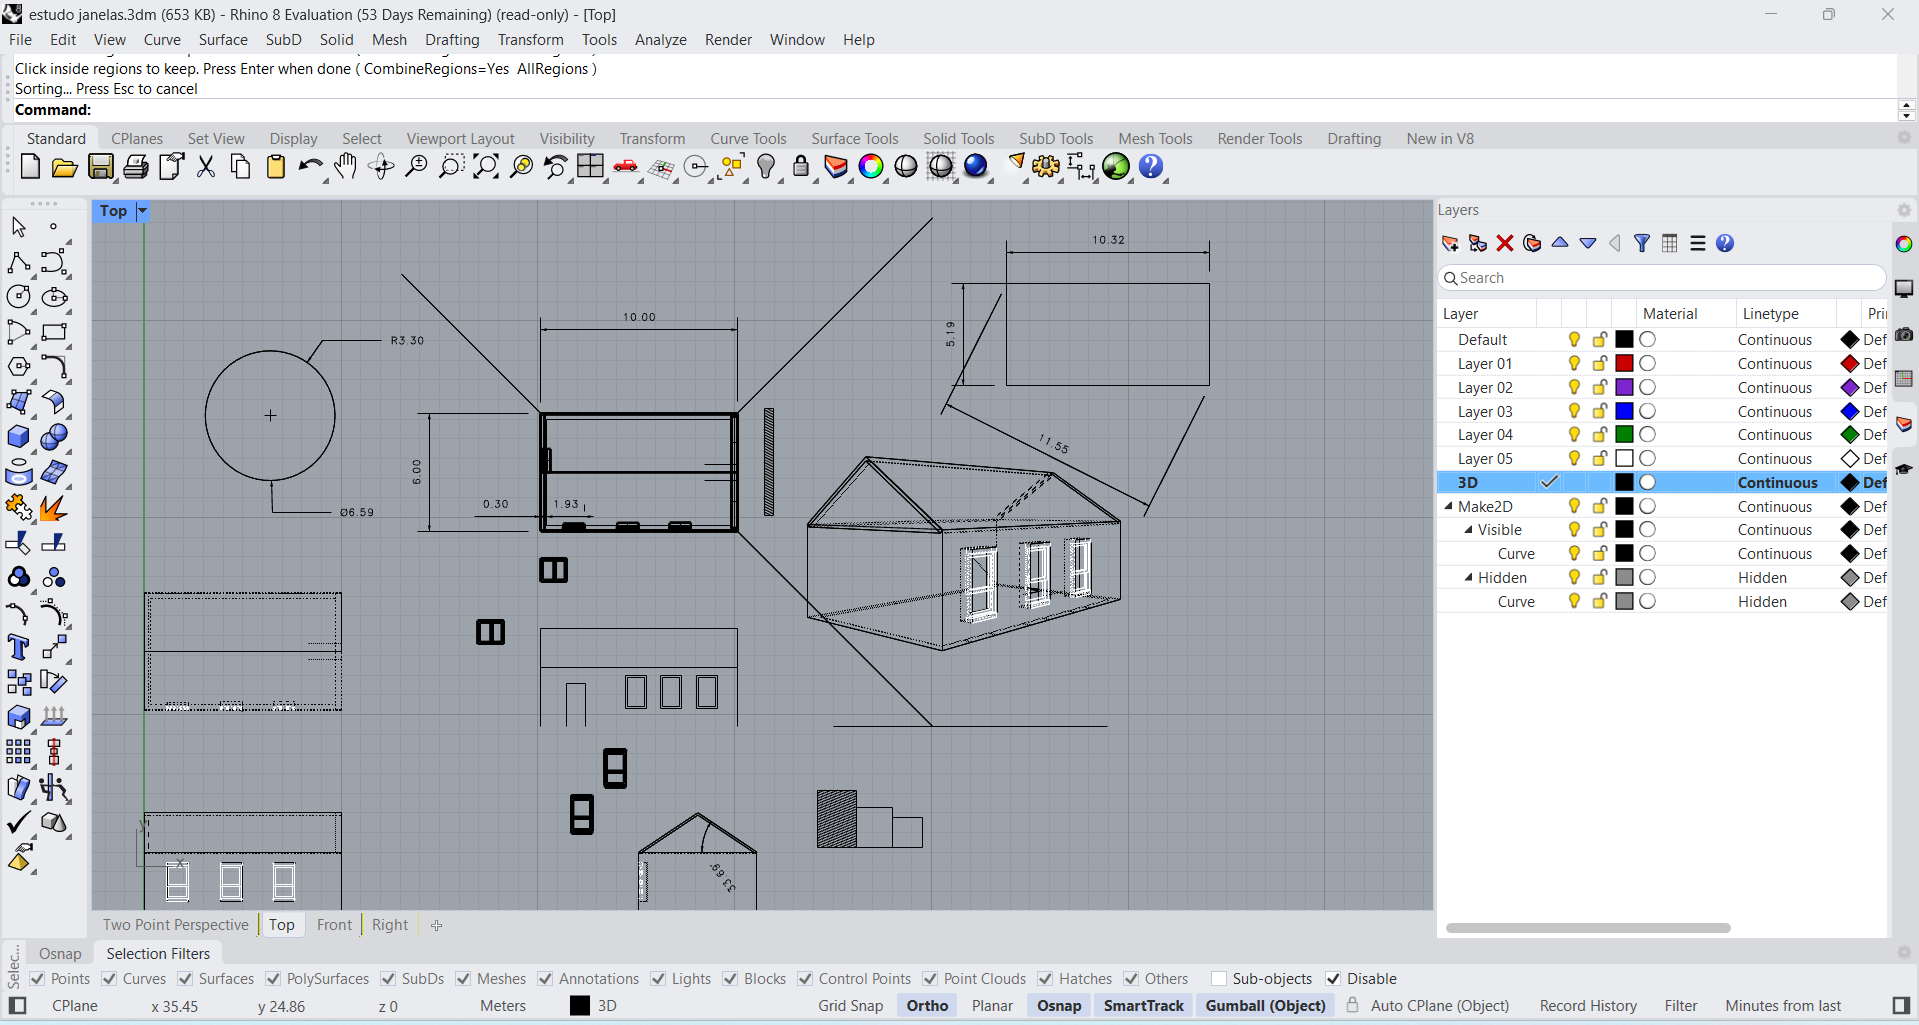Open the Drafting menu

point(451,40)
